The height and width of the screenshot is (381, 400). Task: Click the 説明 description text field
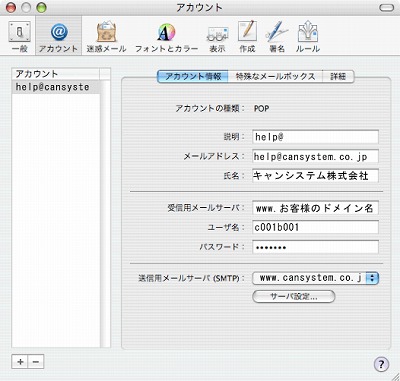pos(315,137)
